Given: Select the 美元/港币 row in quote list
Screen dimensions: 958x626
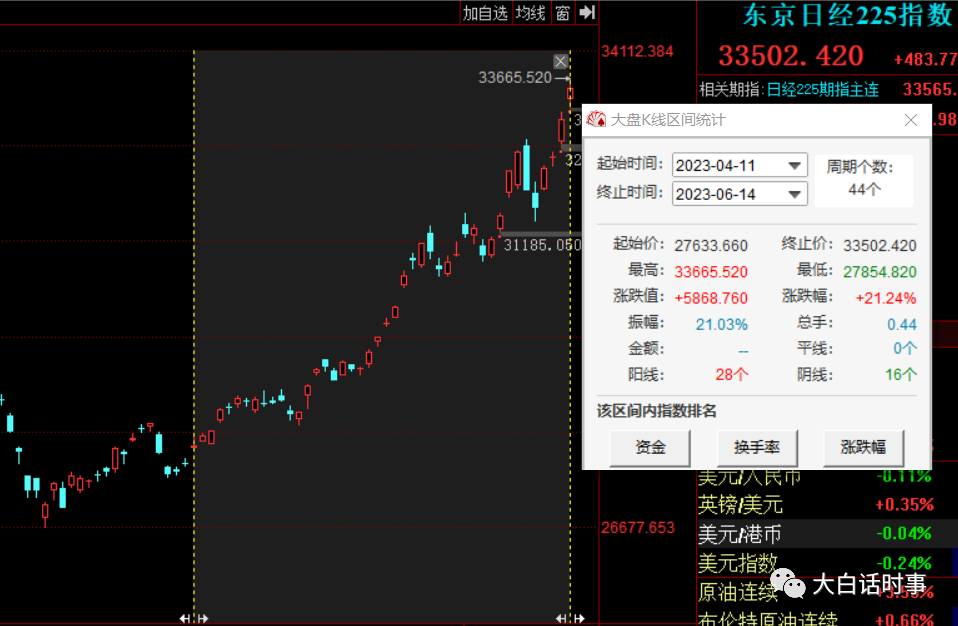Looking at the screenshot, I should 827,534.
